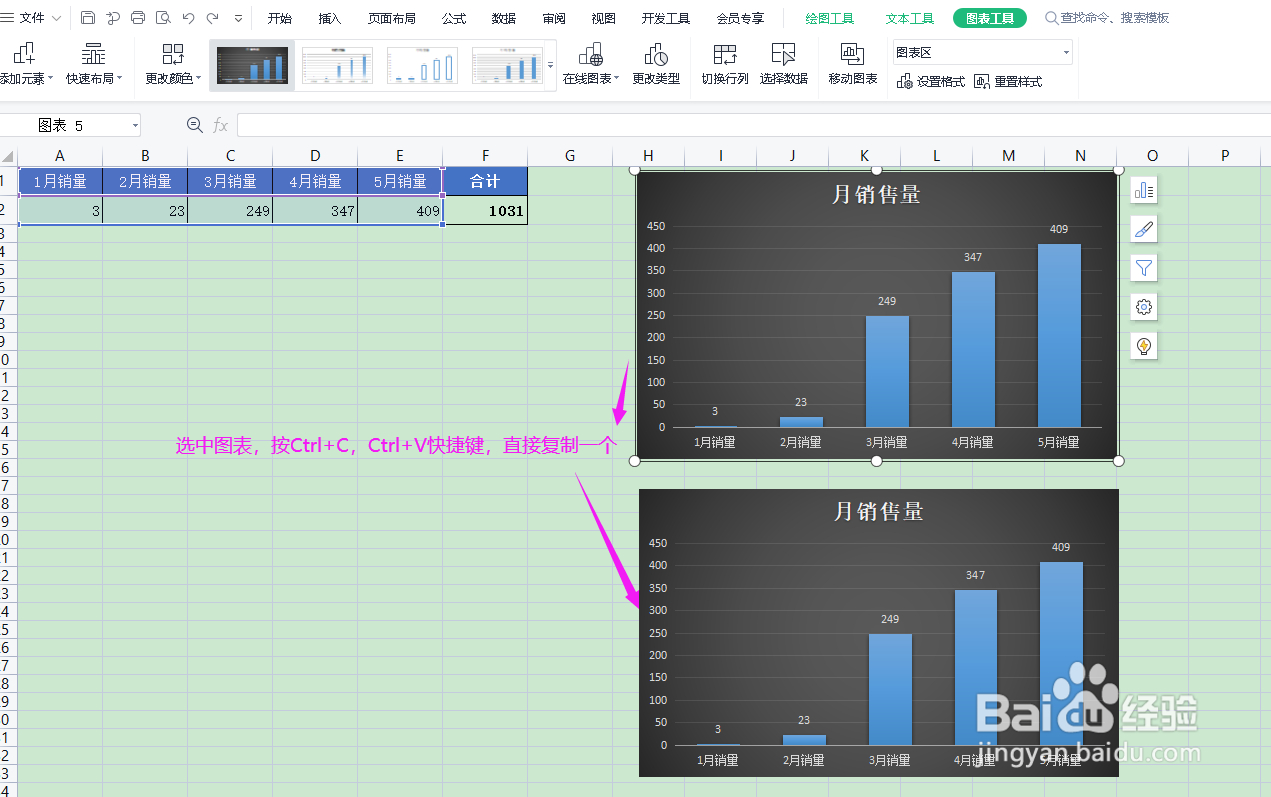Click cell A1 labeled 1月销量

point(60,181)
